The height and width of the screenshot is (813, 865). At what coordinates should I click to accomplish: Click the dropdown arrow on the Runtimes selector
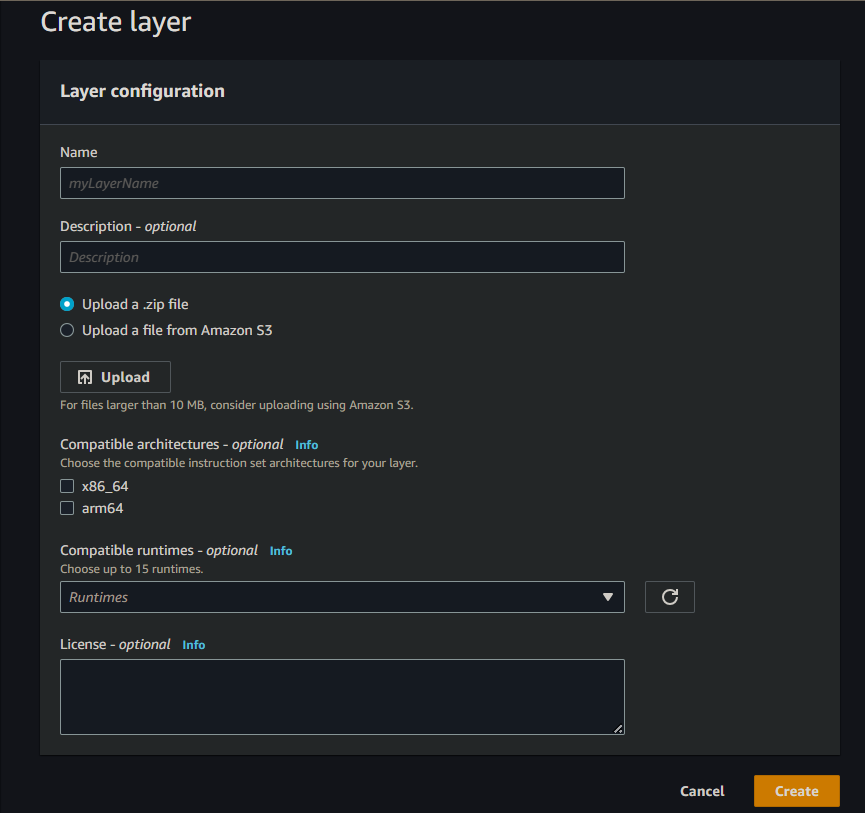(x=608, y=597)
